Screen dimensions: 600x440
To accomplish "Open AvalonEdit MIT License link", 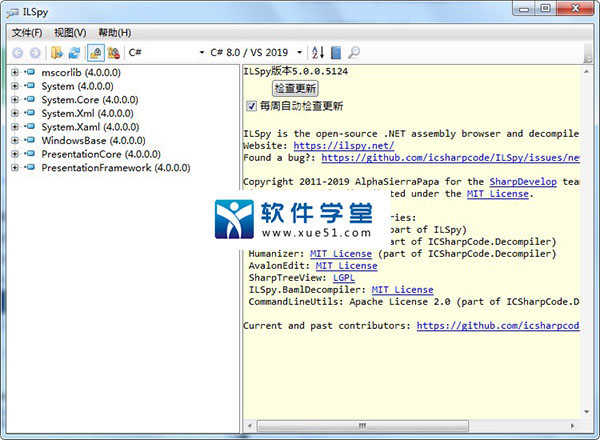I will (346, 266).
